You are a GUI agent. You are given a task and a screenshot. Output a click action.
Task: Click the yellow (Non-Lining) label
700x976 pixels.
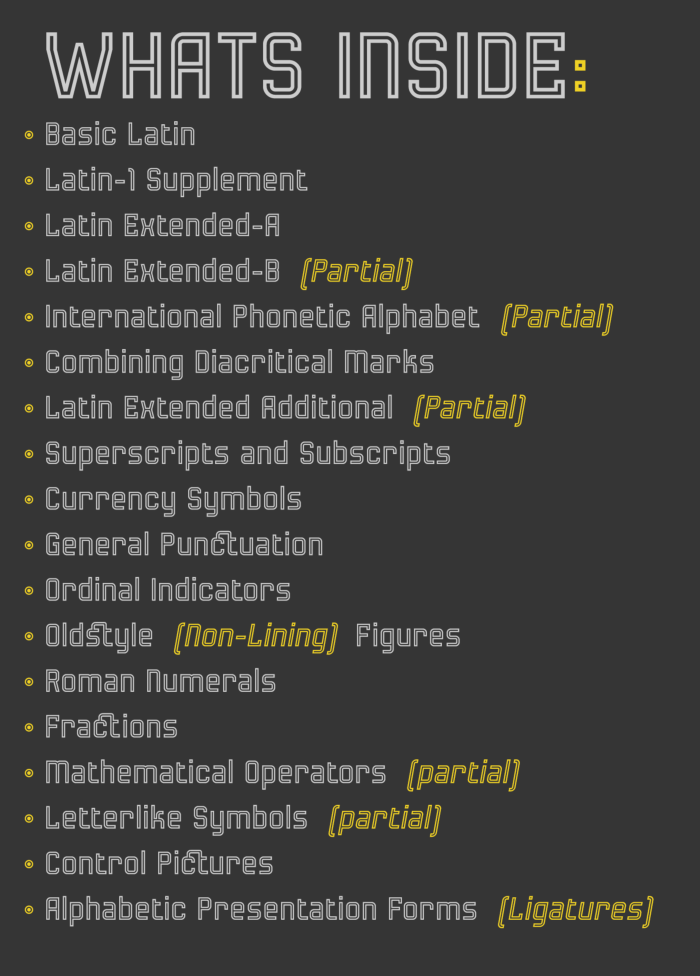coord(255,637)
